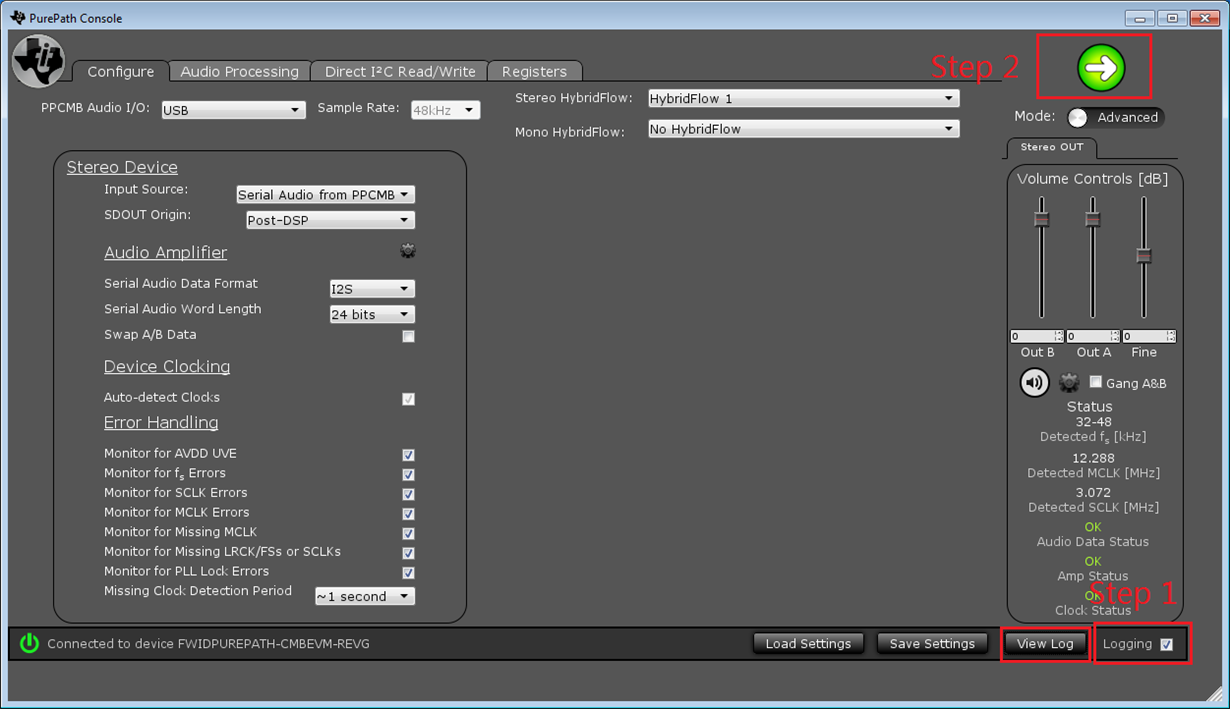Switch to Audio Processing tab
Viewport: 1230px width, 709px height.
click(239, 71)
